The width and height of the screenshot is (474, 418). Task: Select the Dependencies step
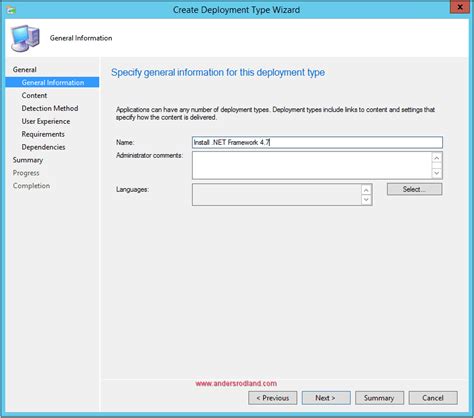(x=43, y=147)
